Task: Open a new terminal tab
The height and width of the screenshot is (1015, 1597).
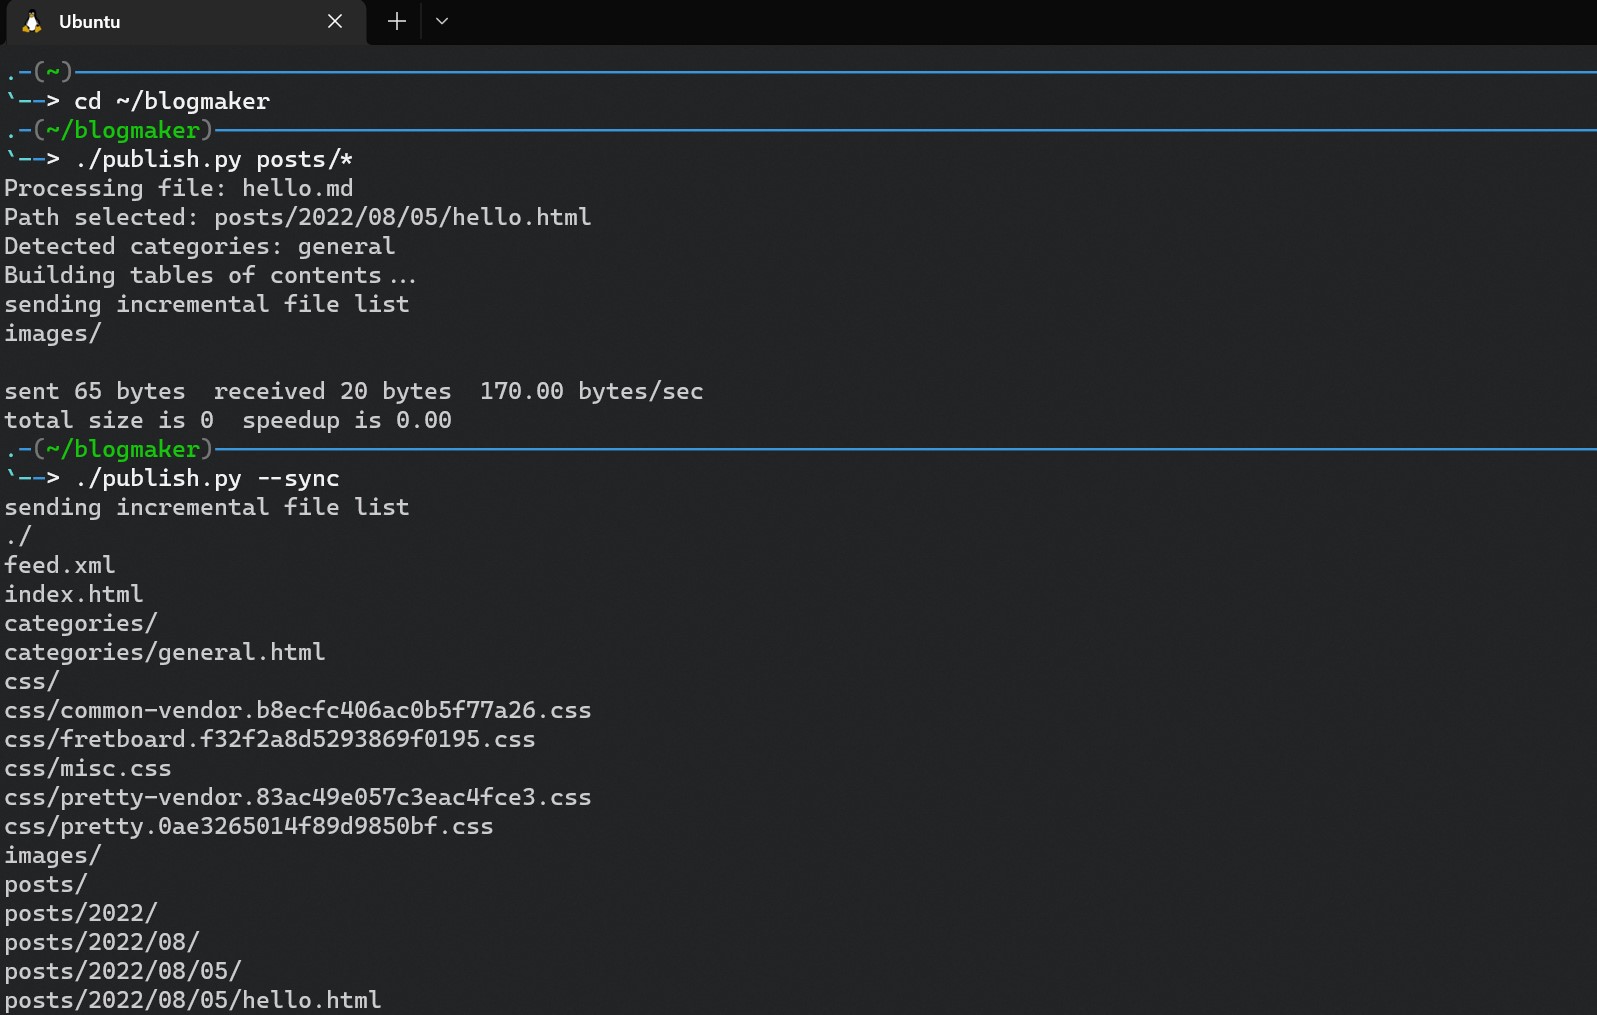Action: coord(397,21)
